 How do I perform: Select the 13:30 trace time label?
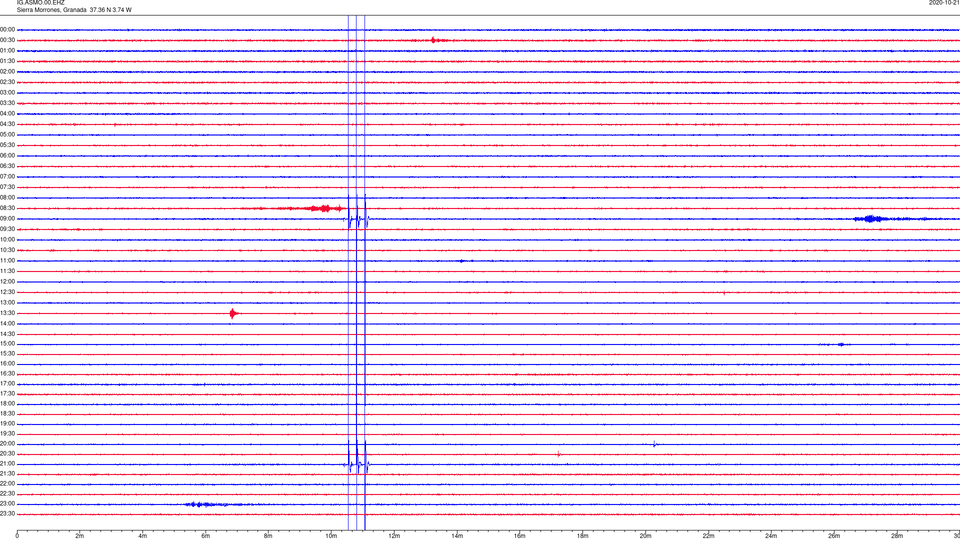pos(7,313)
